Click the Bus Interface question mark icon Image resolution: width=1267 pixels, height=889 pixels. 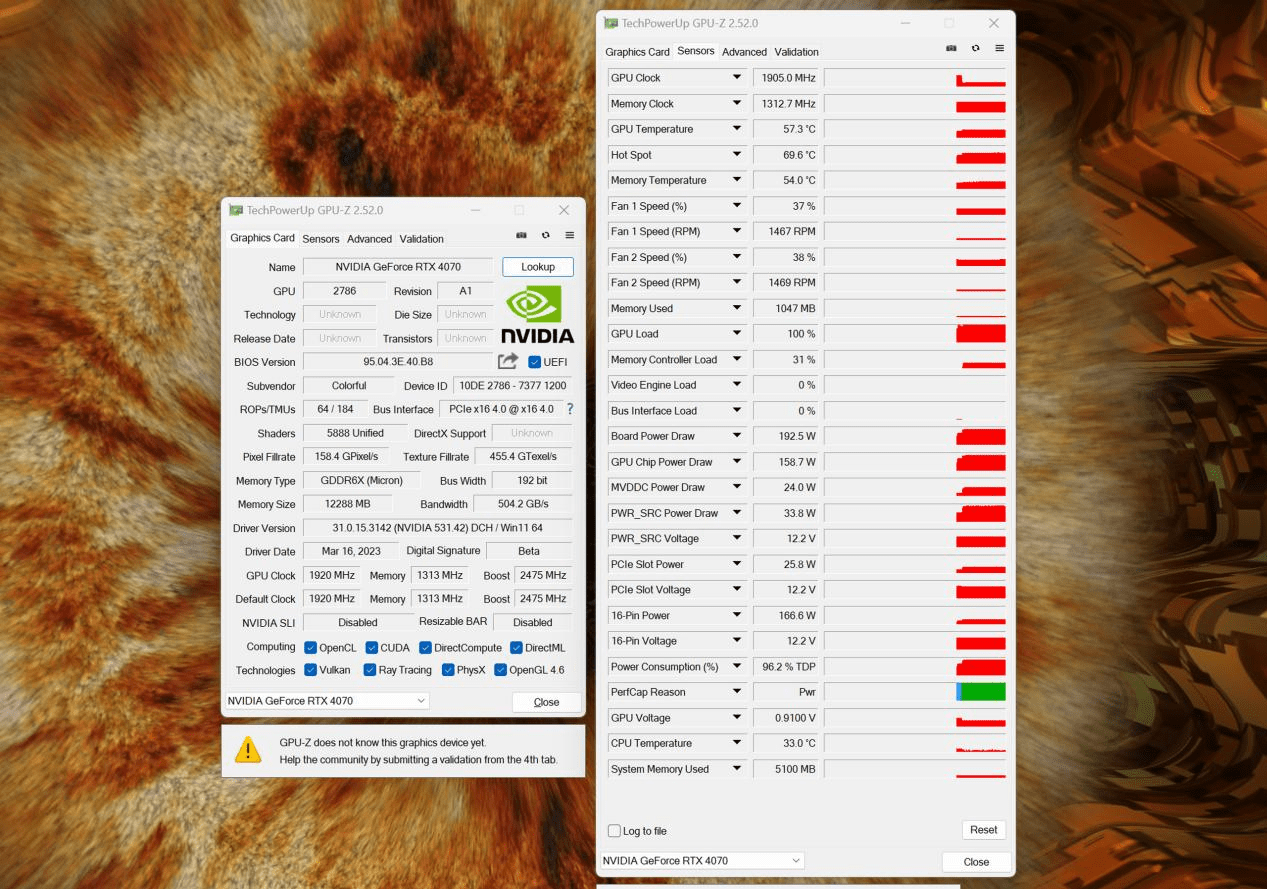(x=570, y=409)
